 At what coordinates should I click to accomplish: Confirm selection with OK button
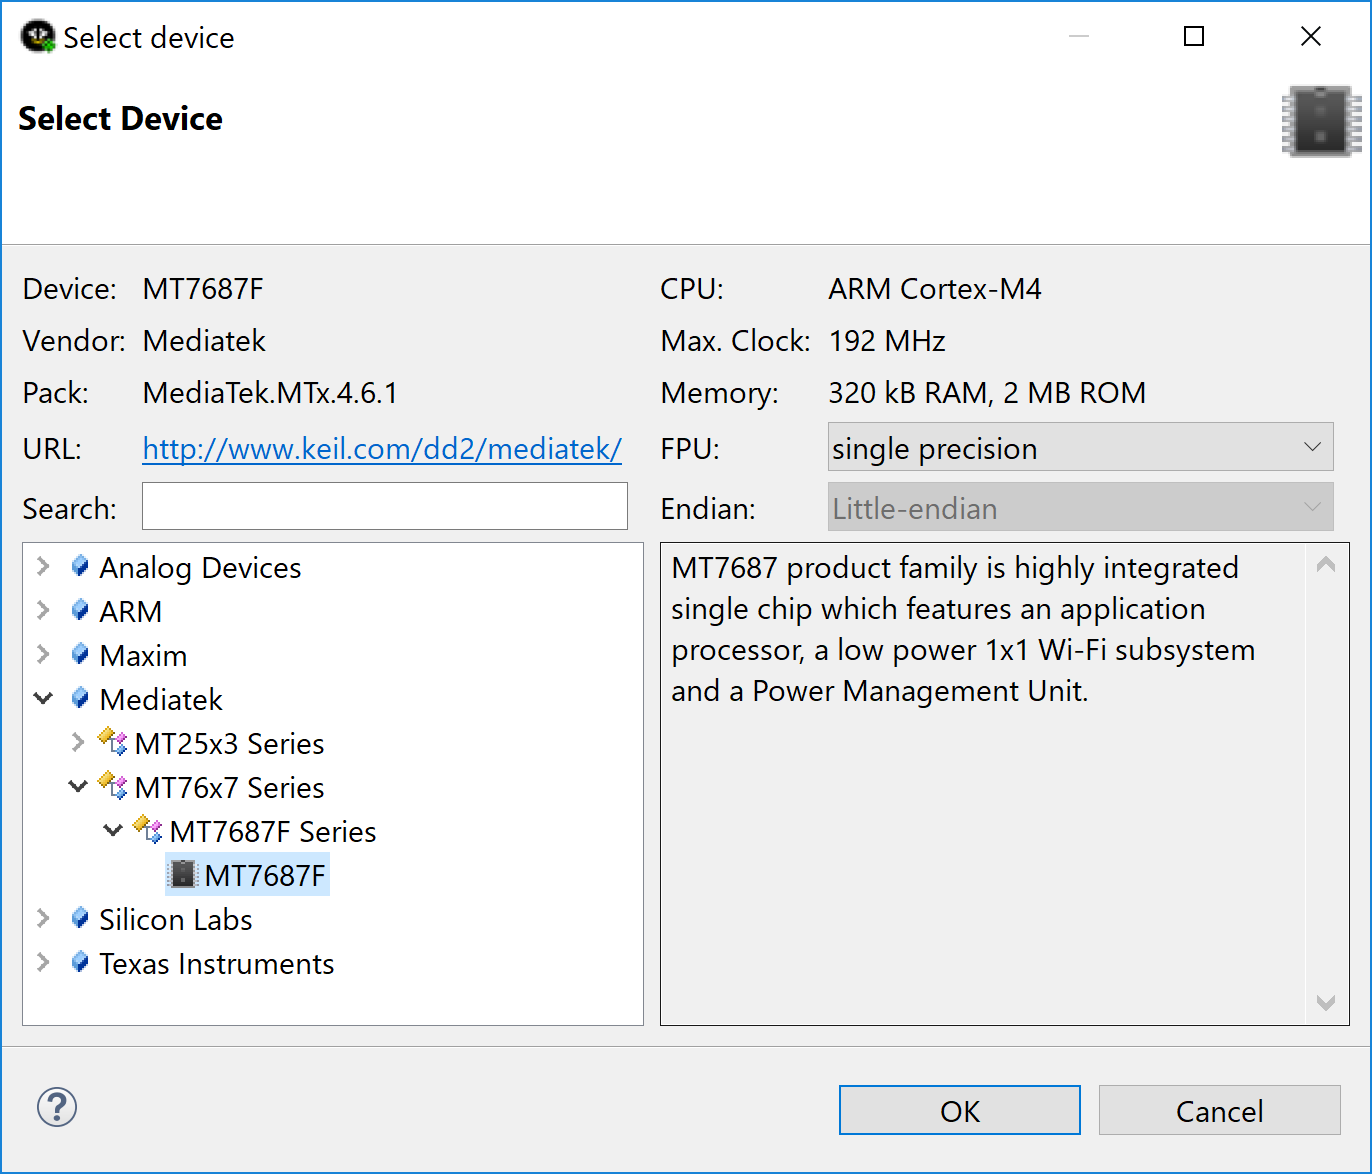[959, 1110]
